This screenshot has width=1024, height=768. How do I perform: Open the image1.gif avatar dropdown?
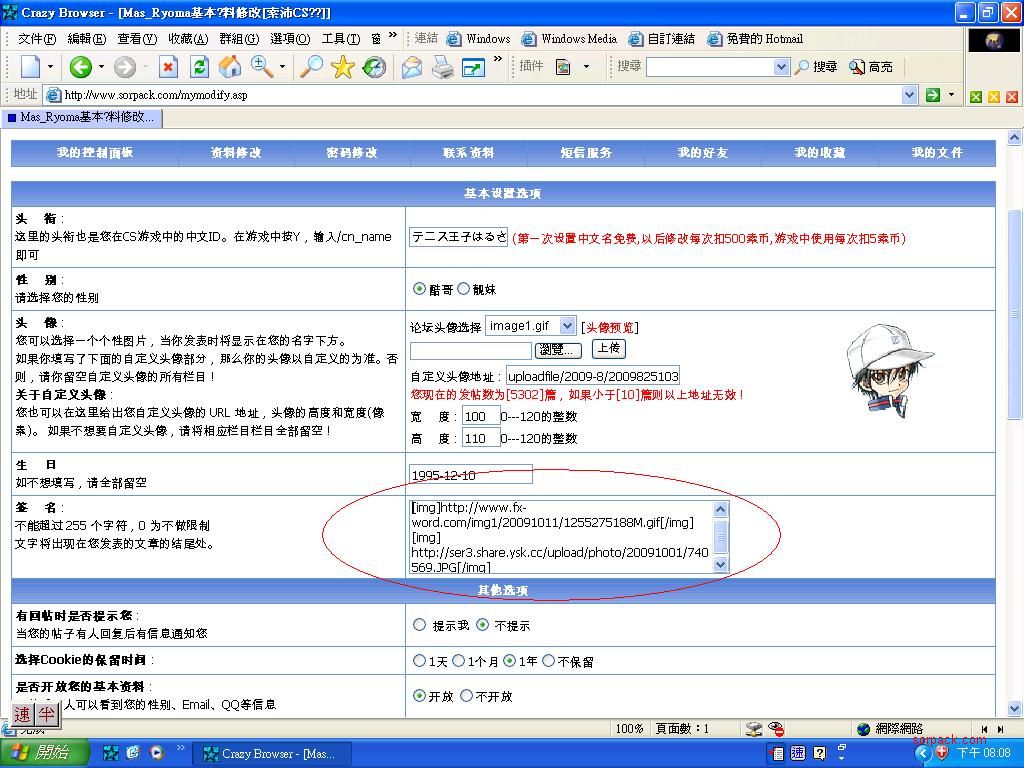tap(567, 326)
